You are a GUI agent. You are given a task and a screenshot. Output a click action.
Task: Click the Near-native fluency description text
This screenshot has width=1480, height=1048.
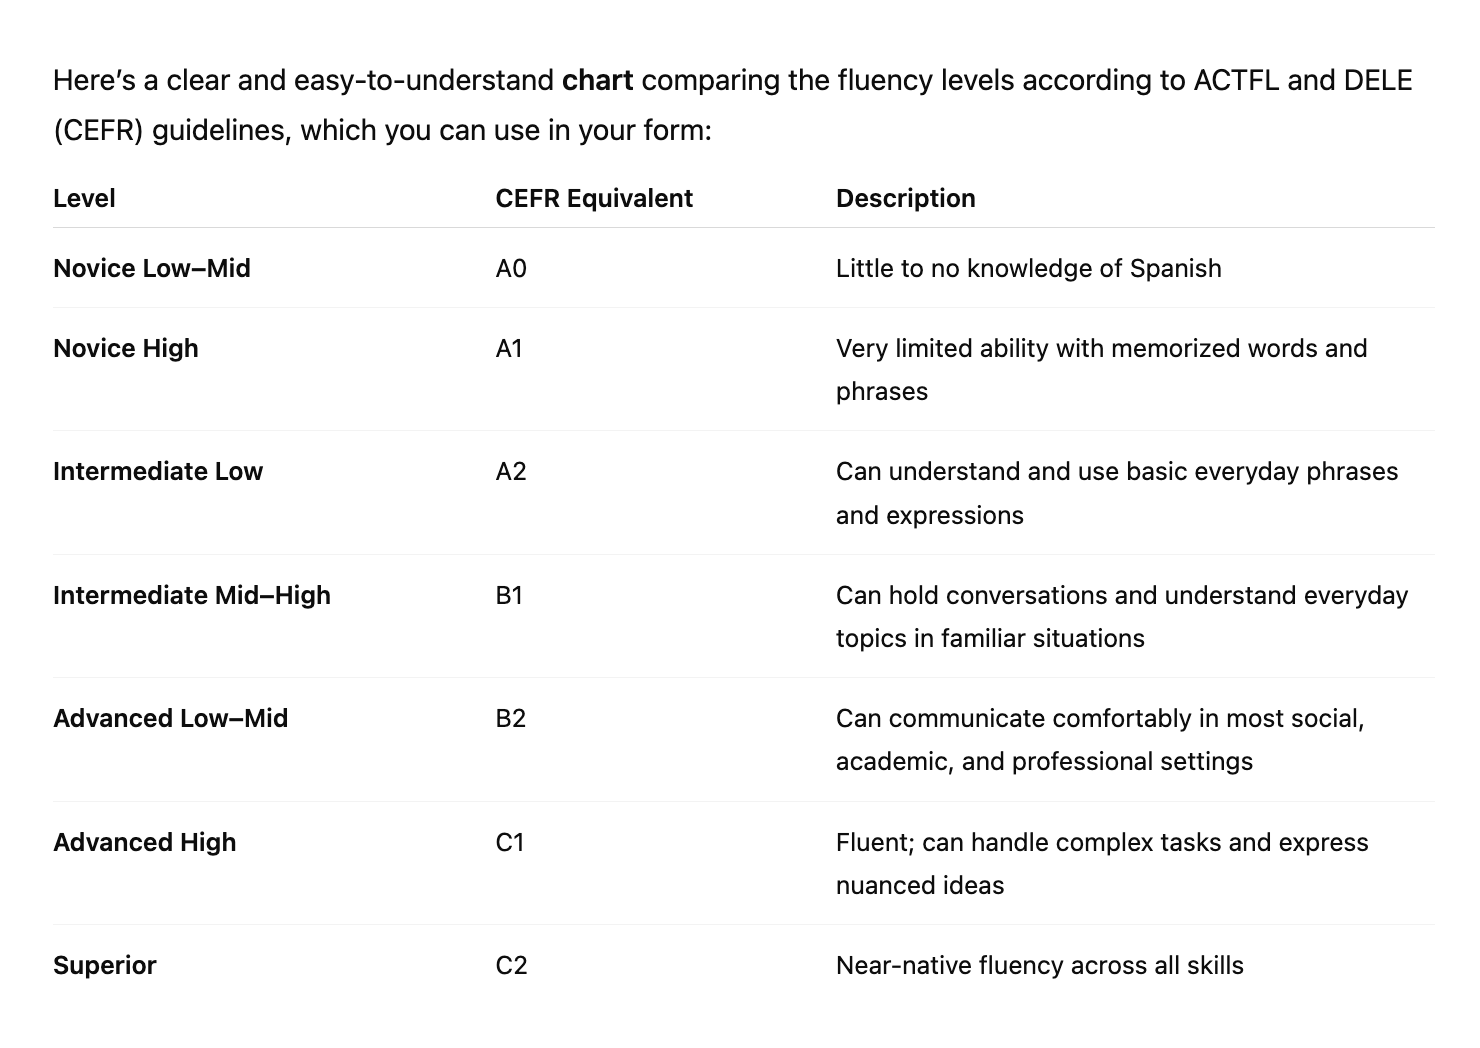pos(1040,965)
